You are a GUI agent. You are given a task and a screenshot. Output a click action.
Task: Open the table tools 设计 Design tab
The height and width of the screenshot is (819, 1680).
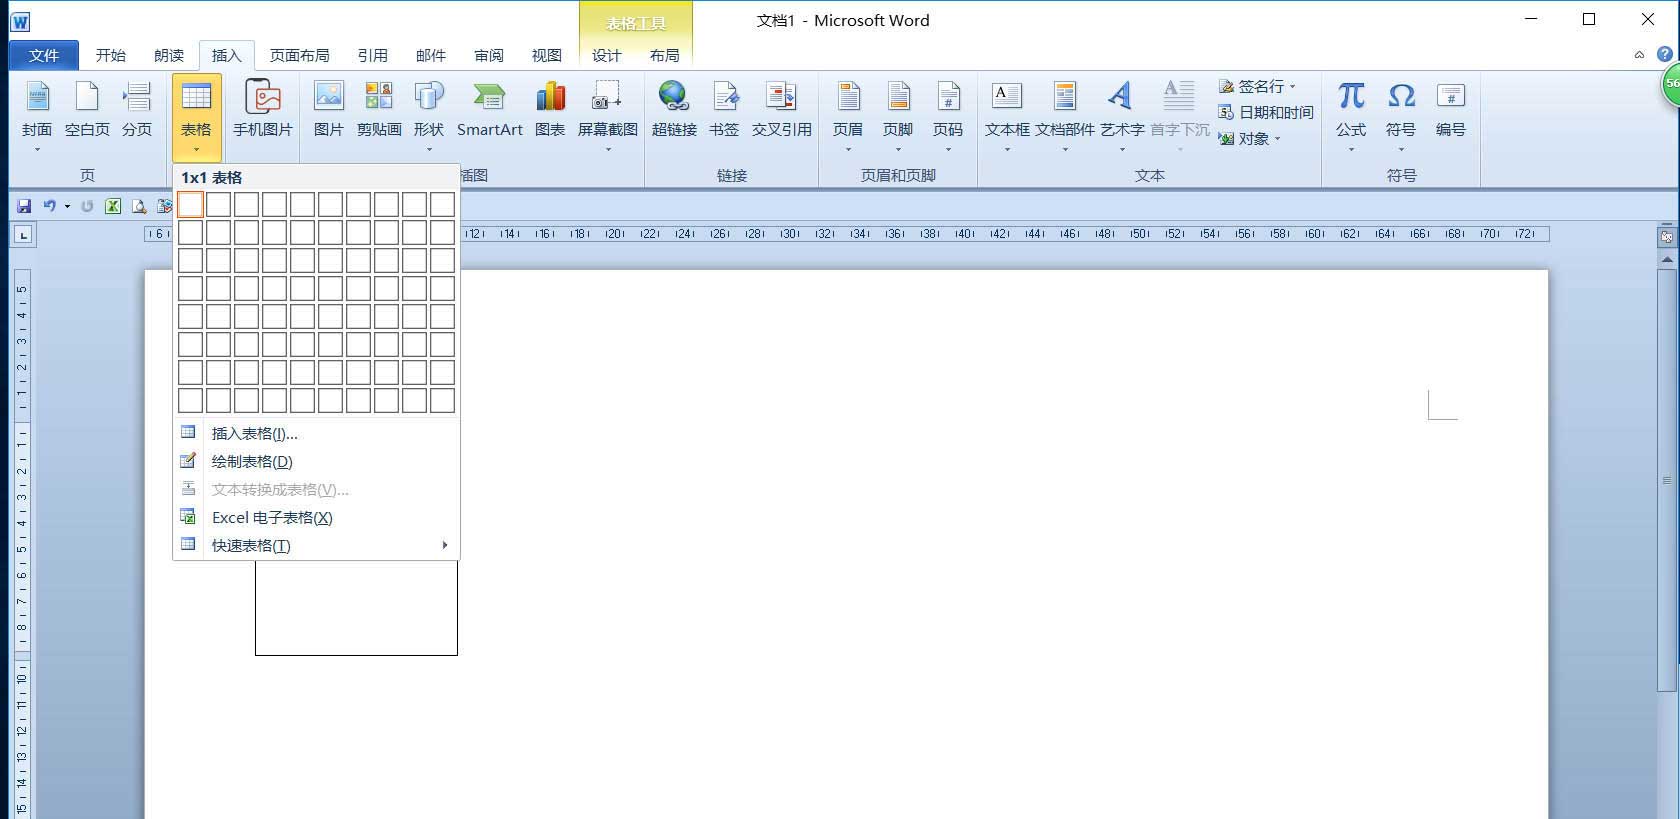click(x=607, y=55)
